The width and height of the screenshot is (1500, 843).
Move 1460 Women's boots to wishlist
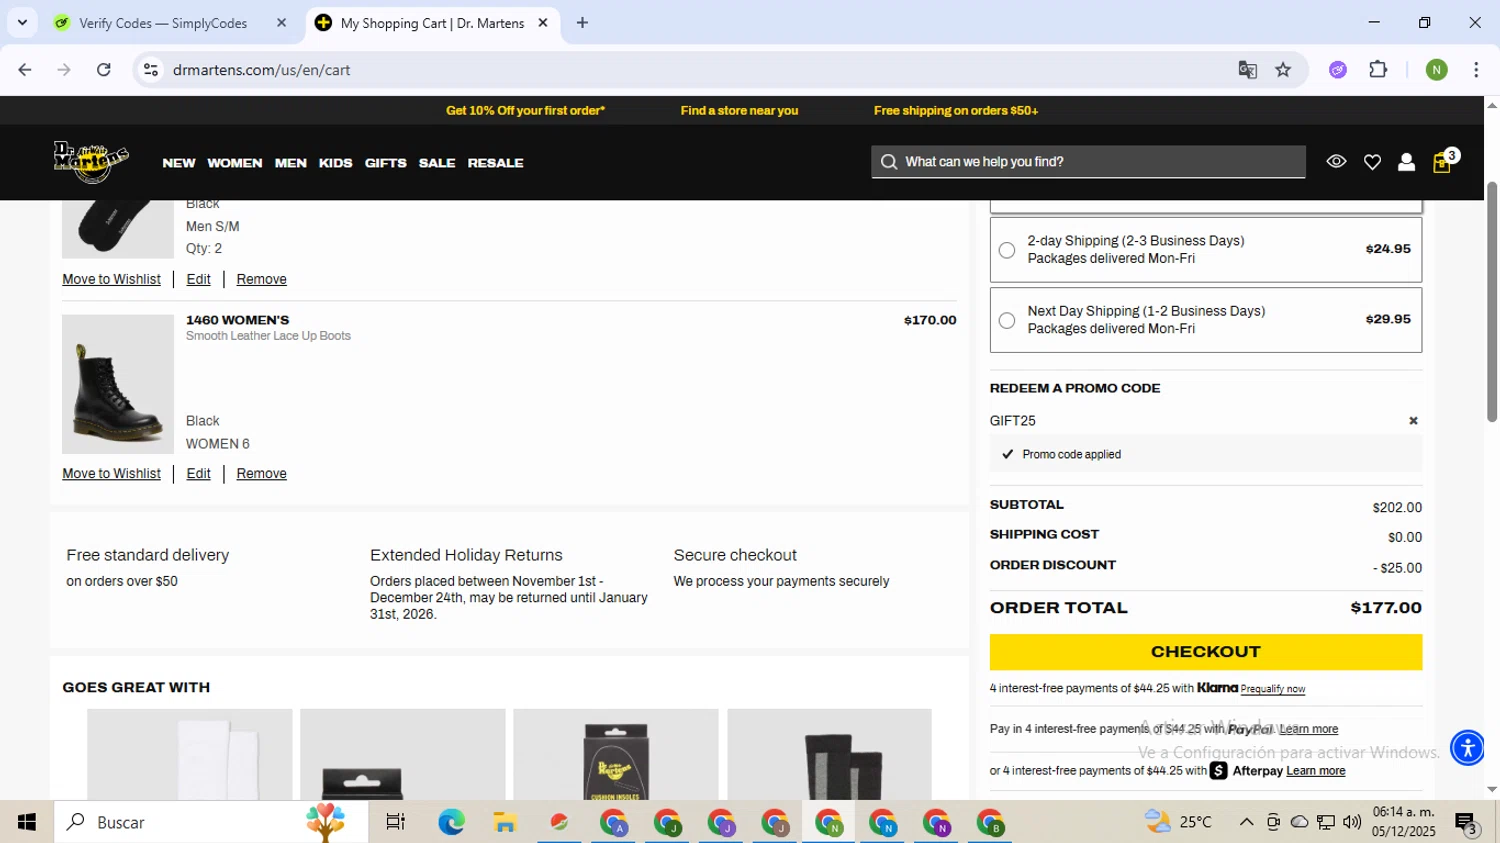(111, 474)
